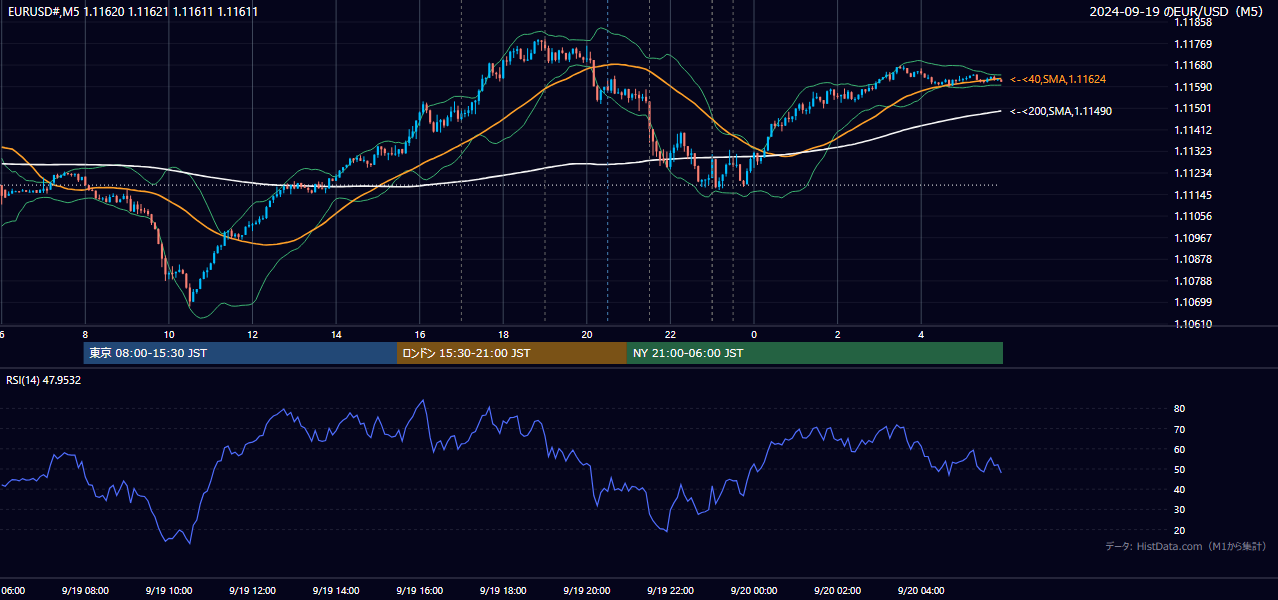Click price scale value 1.11145
The image size is (1278, 600).
click(x=1193, y=195)
